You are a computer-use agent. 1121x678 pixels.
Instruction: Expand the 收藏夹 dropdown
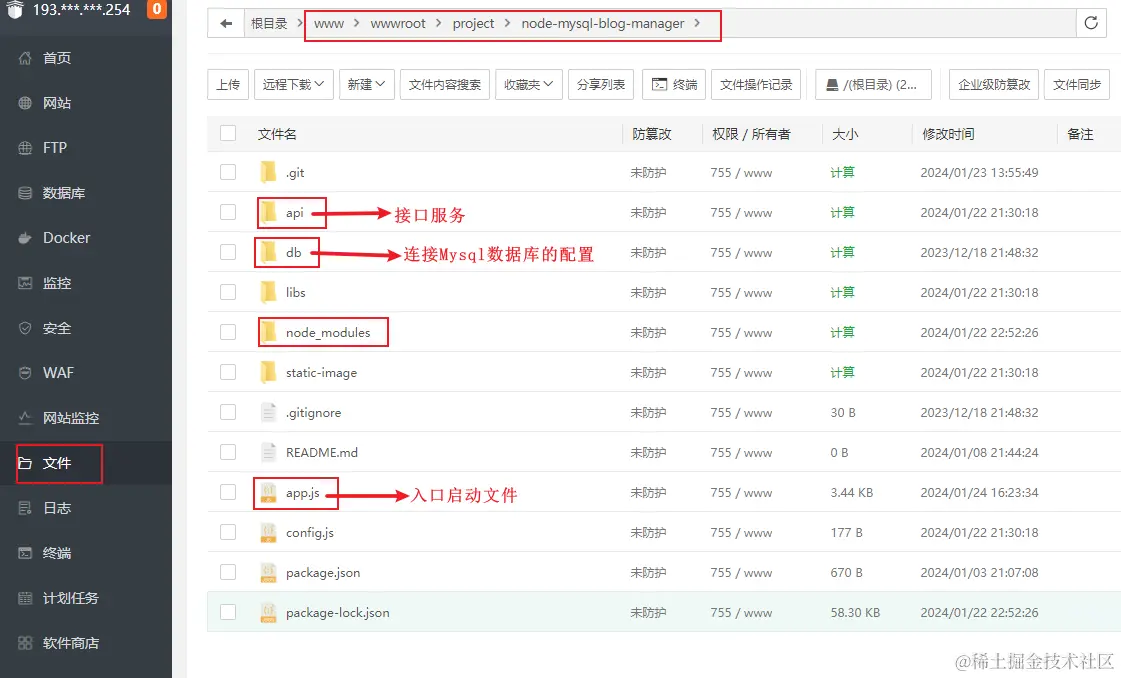point(529,84)
